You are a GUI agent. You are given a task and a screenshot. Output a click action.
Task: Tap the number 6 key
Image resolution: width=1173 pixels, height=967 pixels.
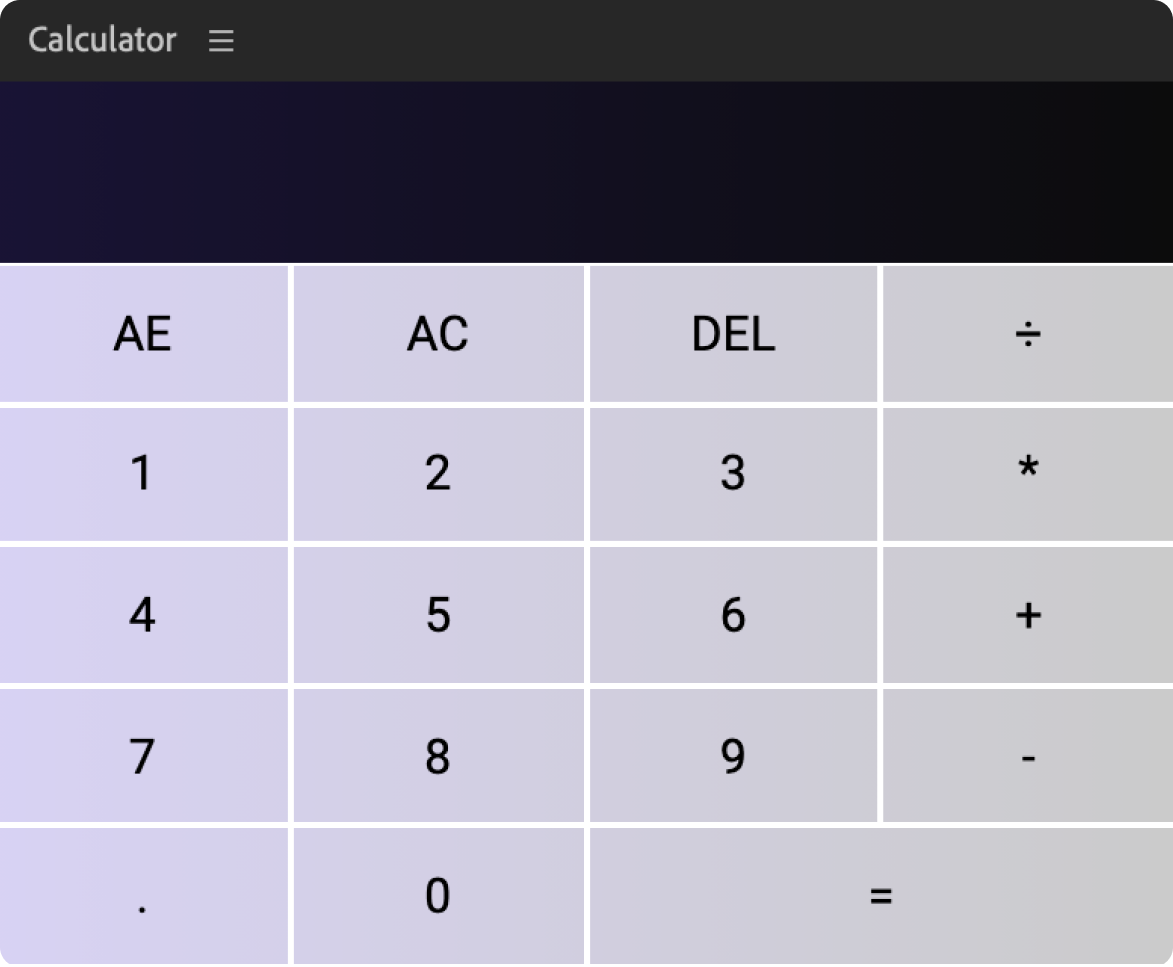733,615
